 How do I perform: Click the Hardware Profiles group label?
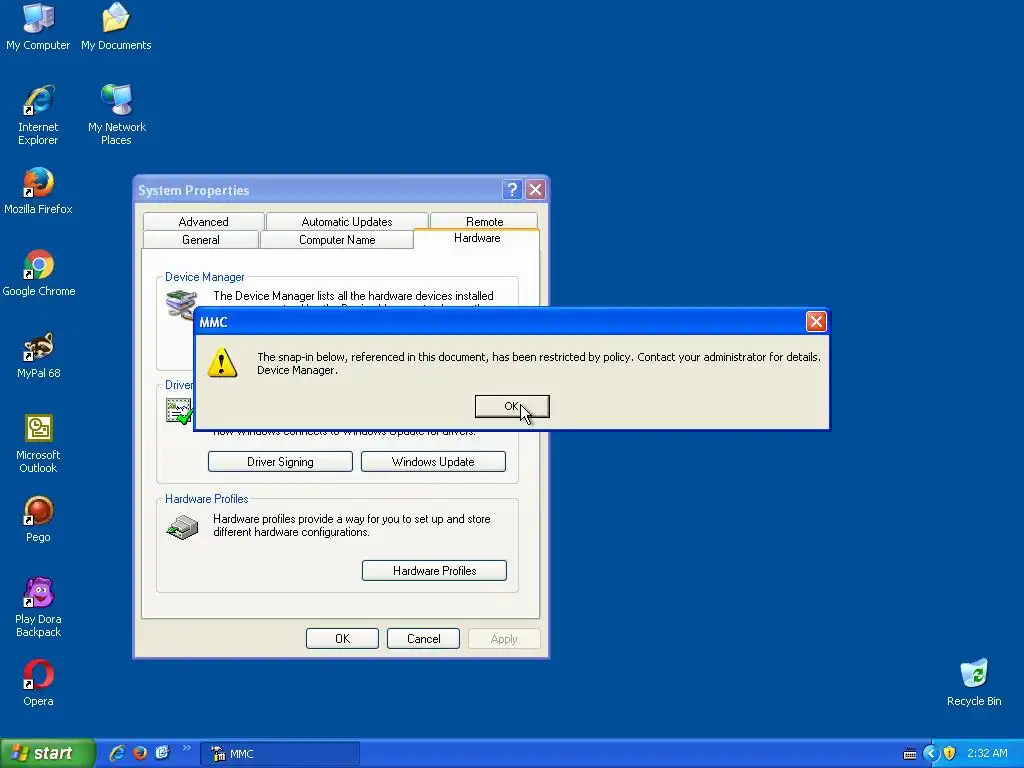(x=206, y=499)
